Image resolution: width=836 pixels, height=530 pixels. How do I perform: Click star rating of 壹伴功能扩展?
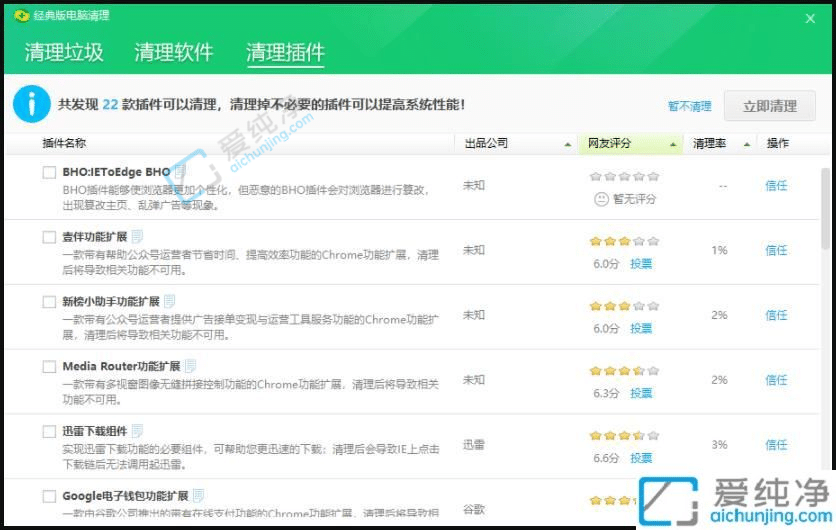pyautogui.click(x=624, y=241)
